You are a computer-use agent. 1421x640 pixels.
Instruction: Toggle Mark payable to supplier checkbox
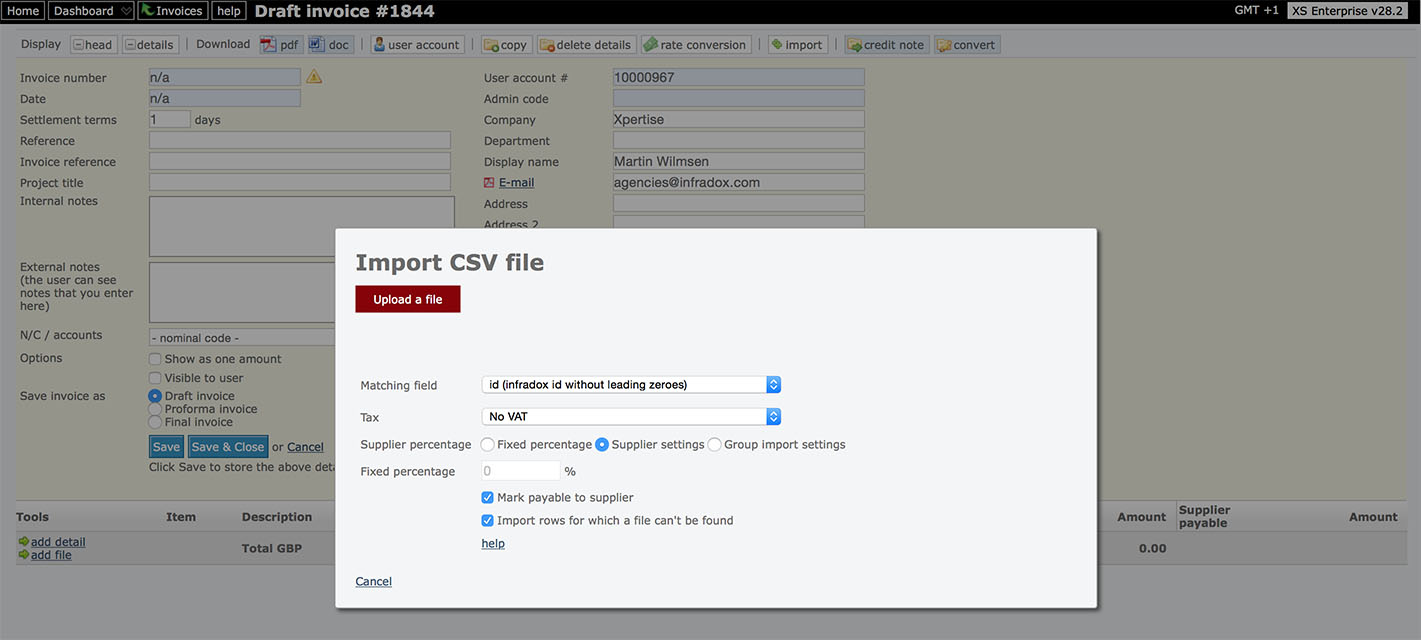488,497
